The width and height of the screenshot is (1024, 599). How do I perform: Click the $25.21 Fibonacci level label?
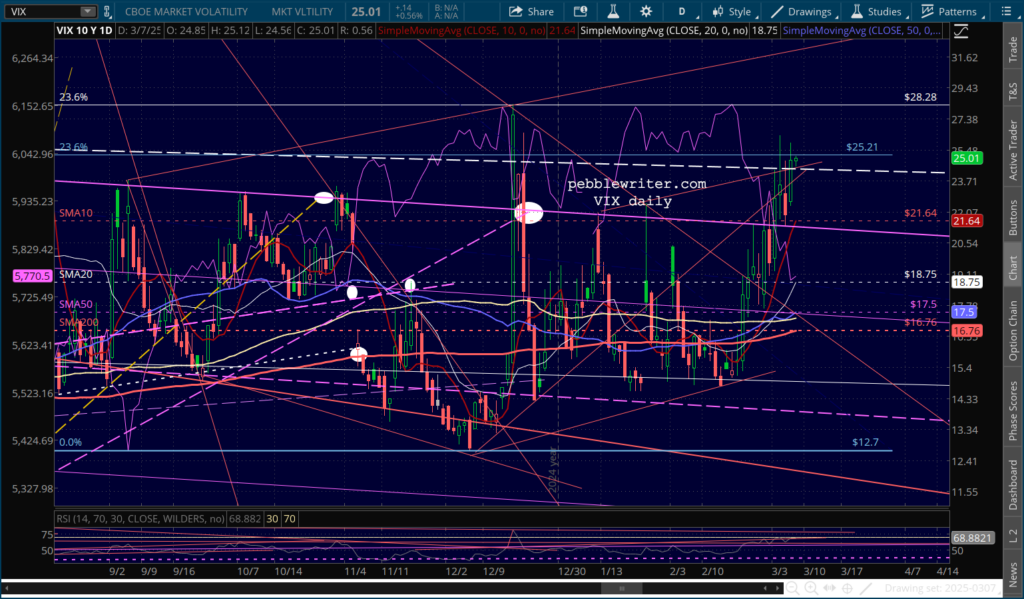coord(862,147)
